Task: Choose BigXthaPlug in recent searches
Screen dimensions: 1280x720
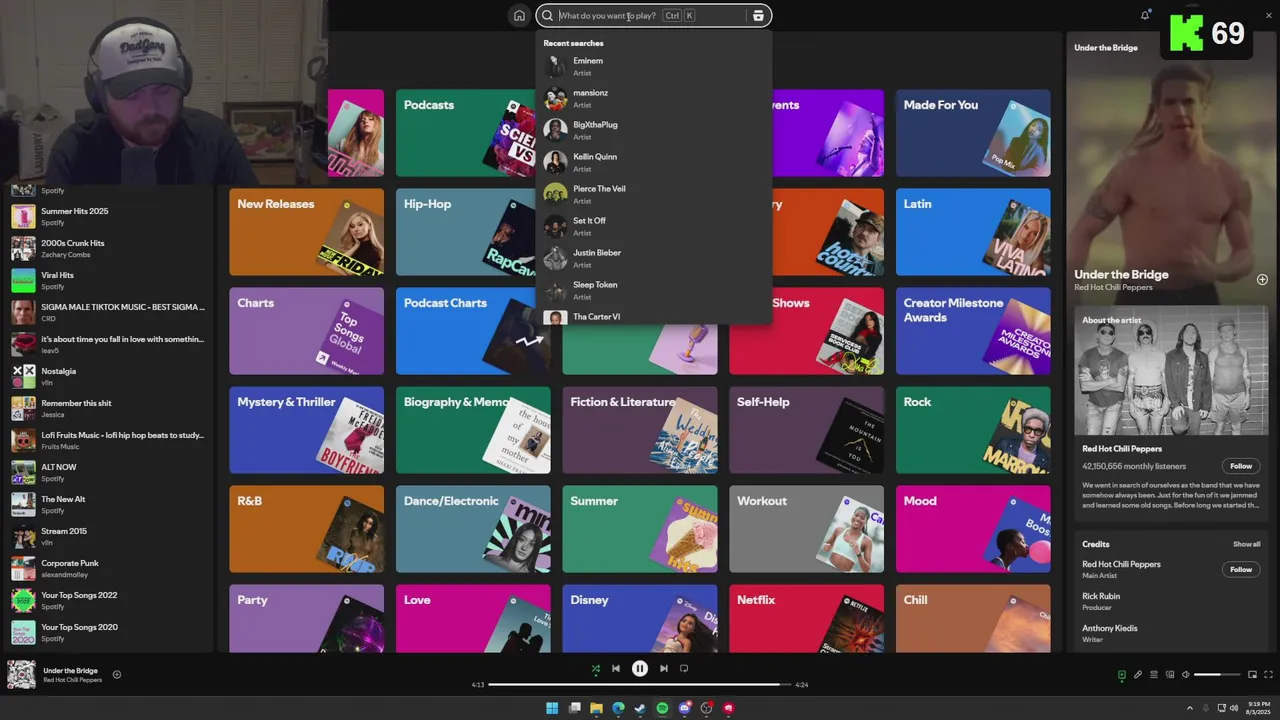Action: point(654,130)
